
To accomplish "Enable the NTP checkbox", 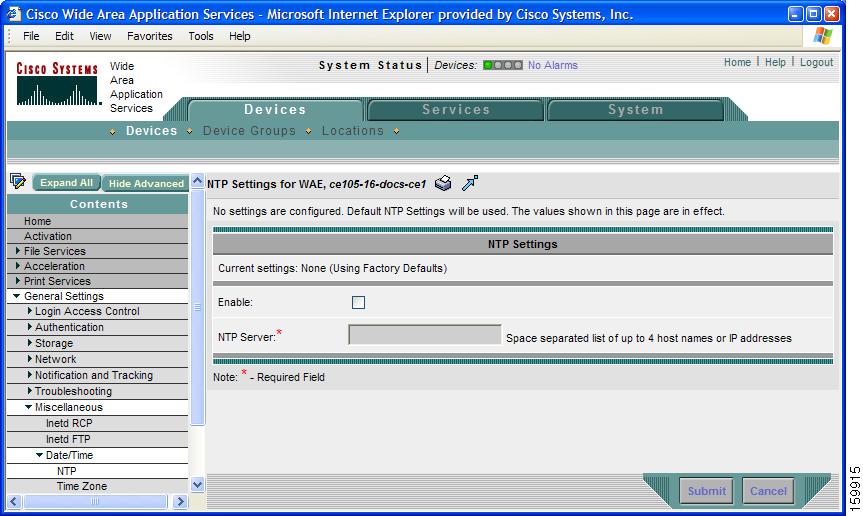I will pos(358,303).
